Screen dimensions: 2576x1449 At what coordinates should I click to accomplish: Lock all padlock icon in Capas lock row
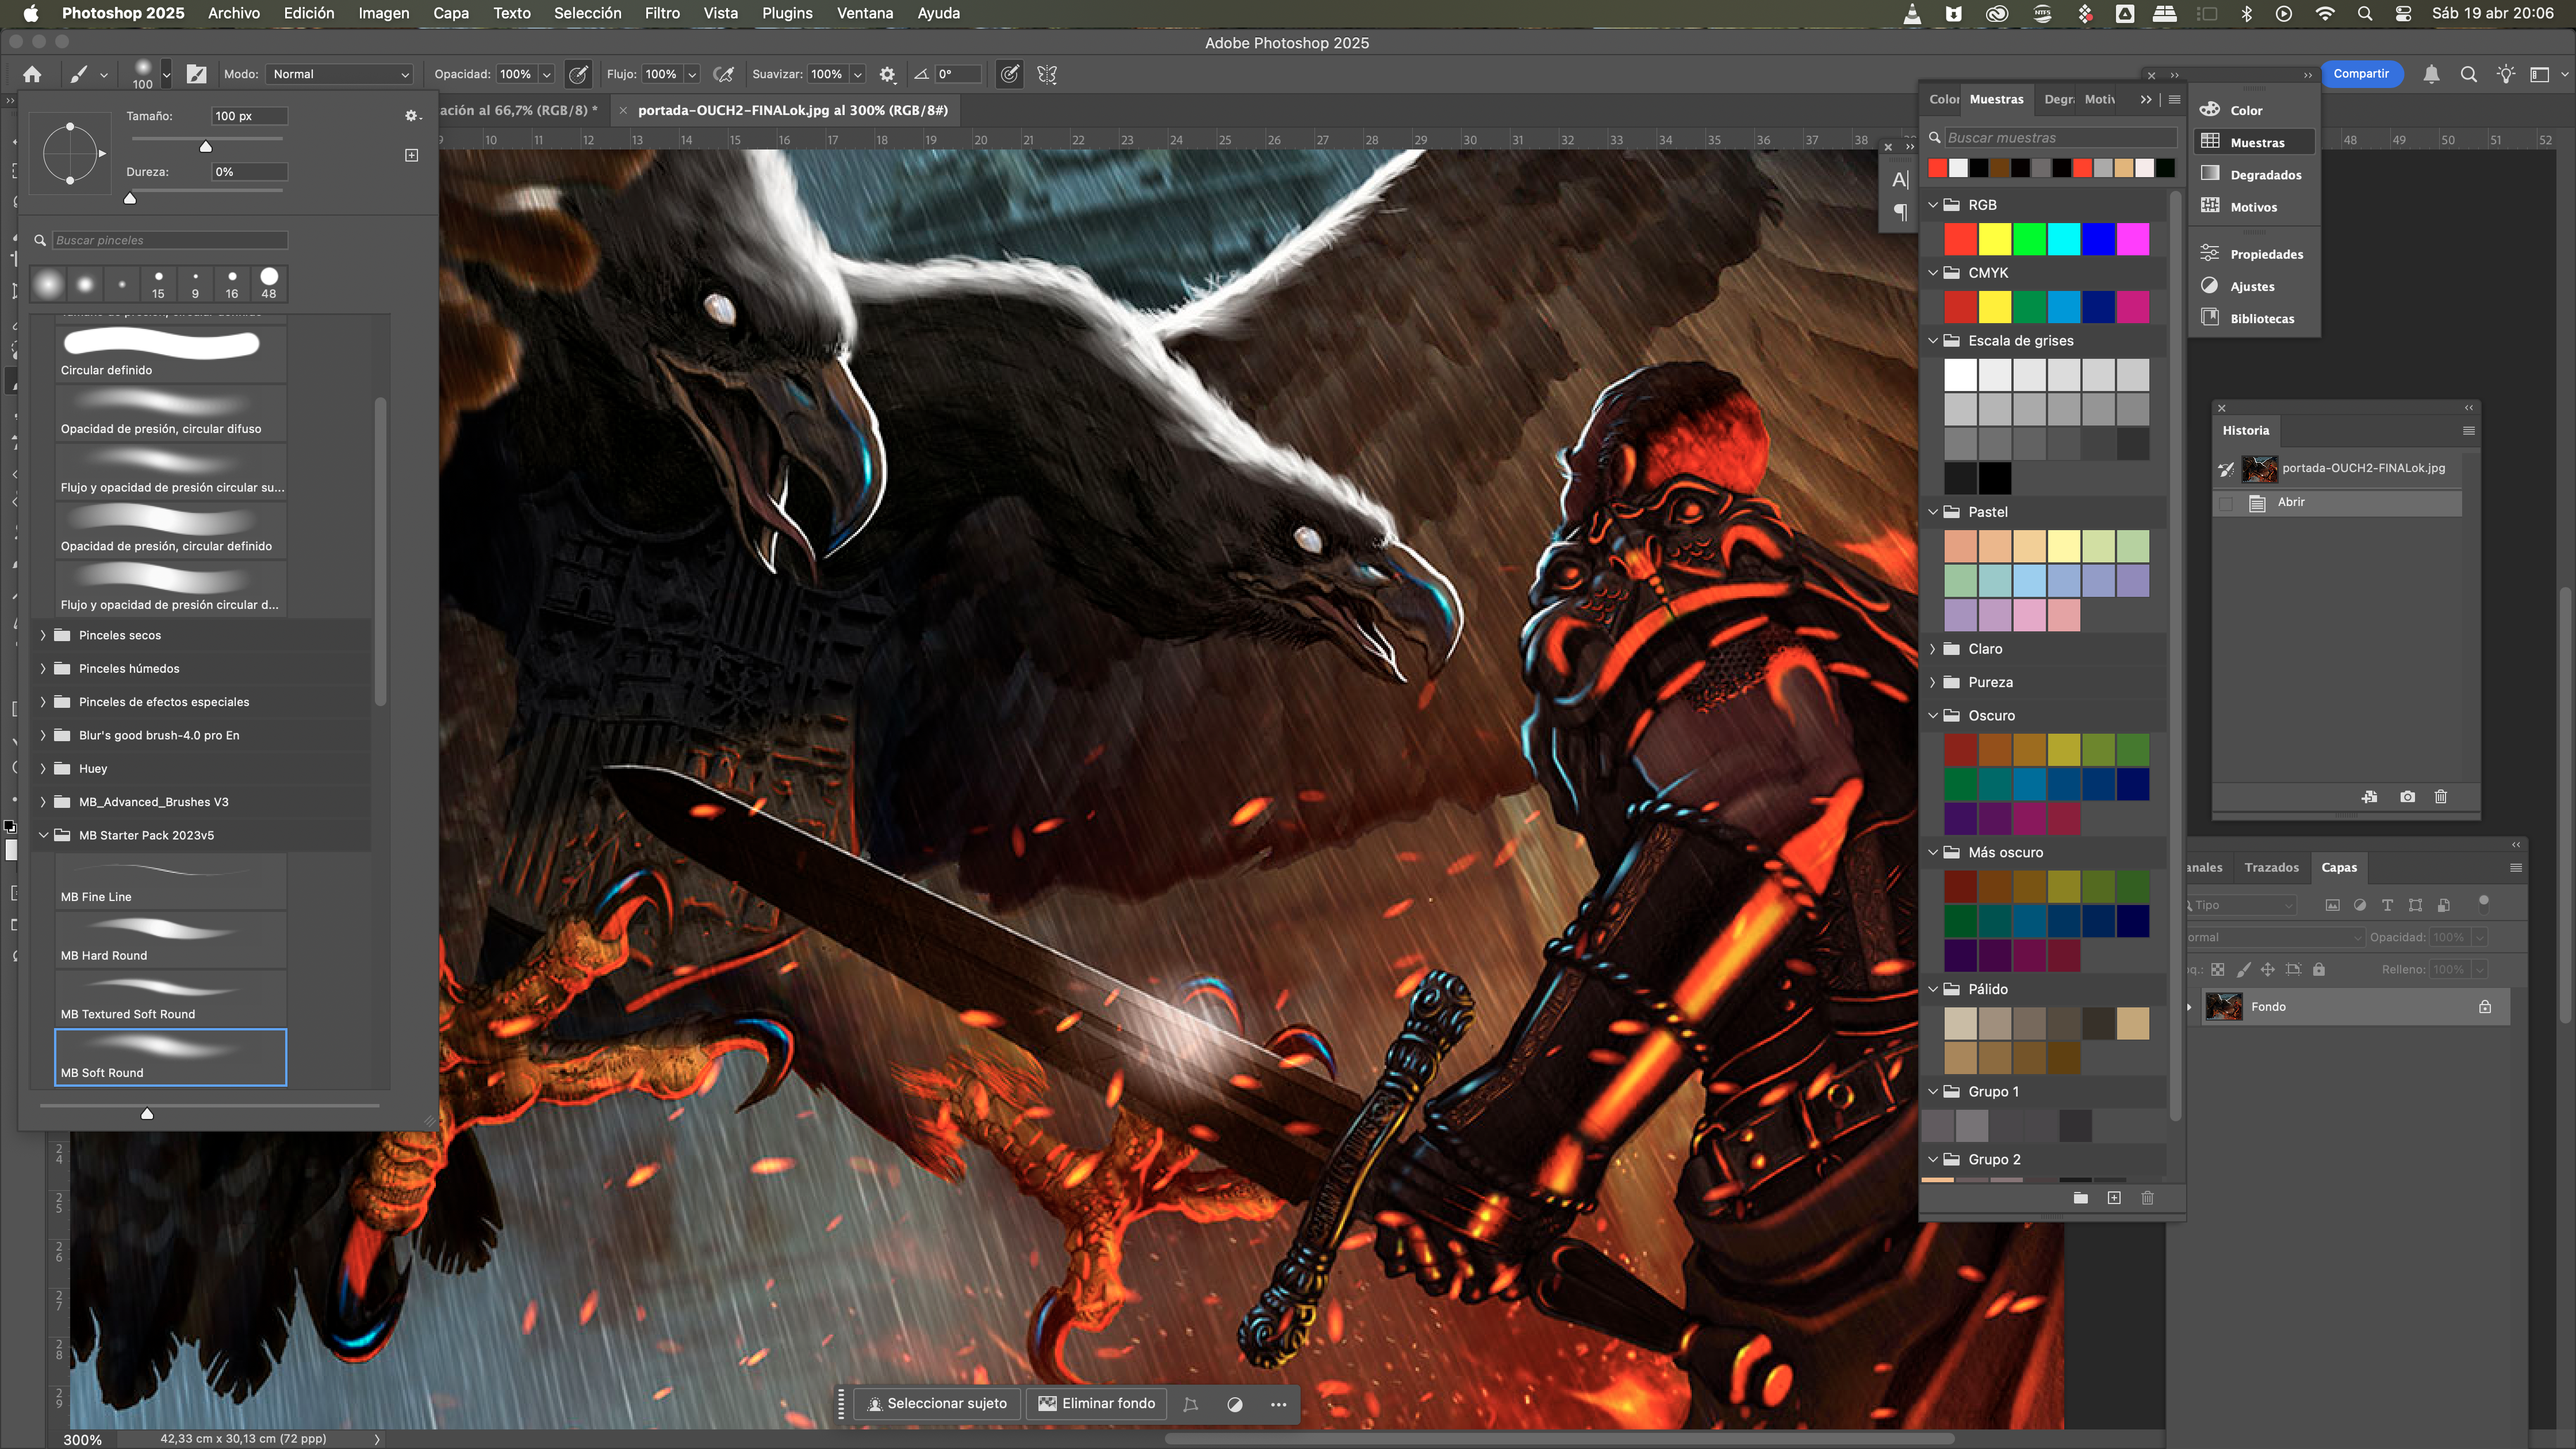click(x=2318, y=968)
